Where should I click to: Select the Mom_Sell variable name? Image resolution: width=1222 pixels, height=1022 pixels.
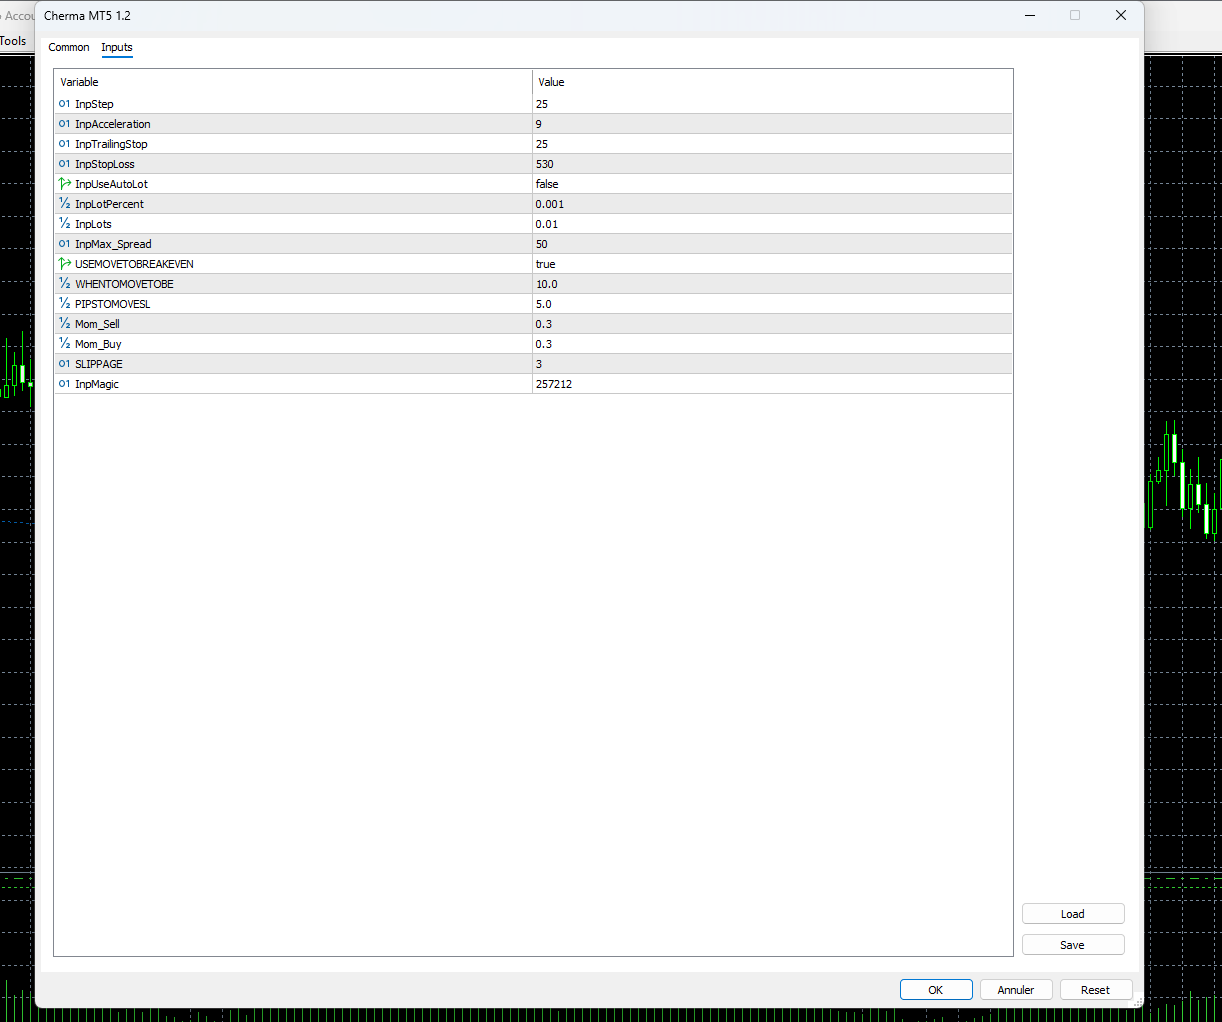click(97, 324)
